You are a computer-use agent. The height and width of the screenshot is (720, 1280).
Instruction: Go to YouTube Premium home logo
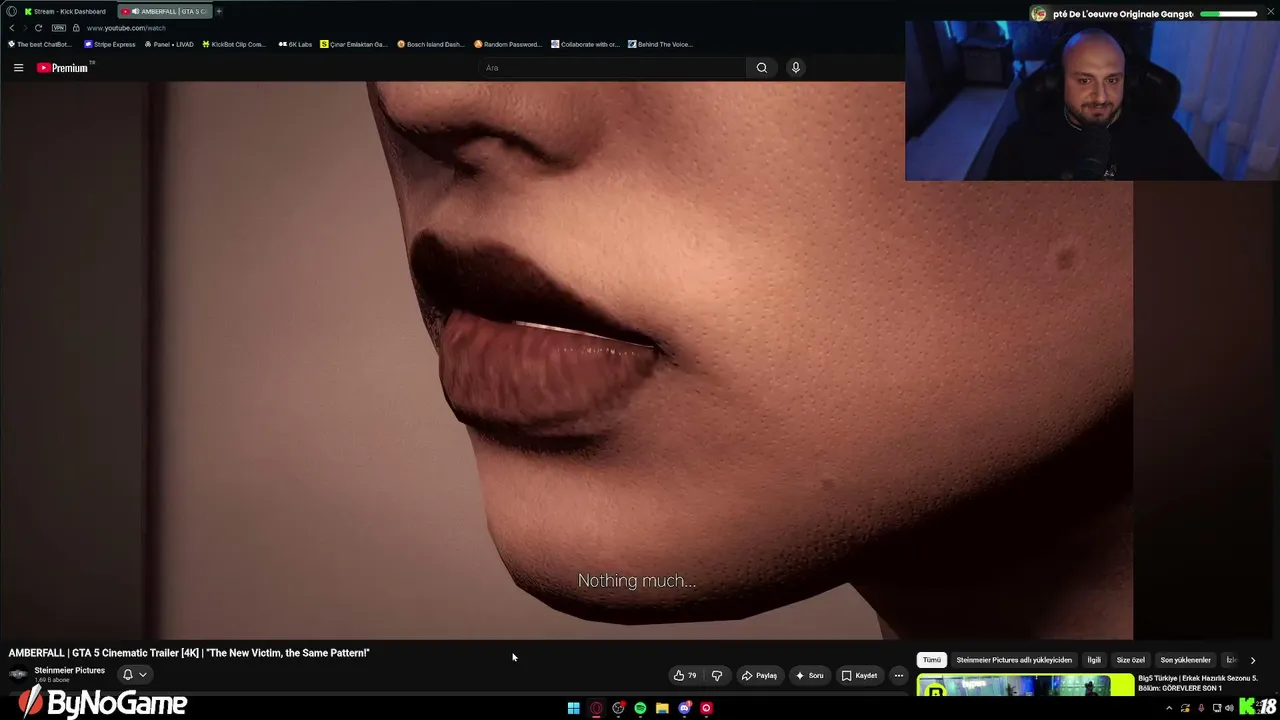tap(65, 68)
